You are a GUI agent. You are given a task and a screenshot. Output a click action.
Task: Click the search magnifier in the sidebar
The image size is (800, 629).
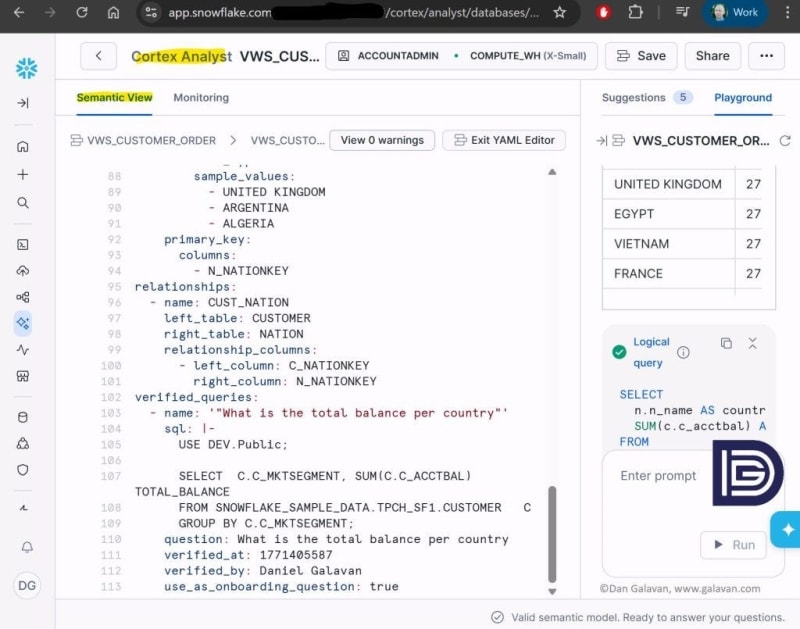[22, 203]
